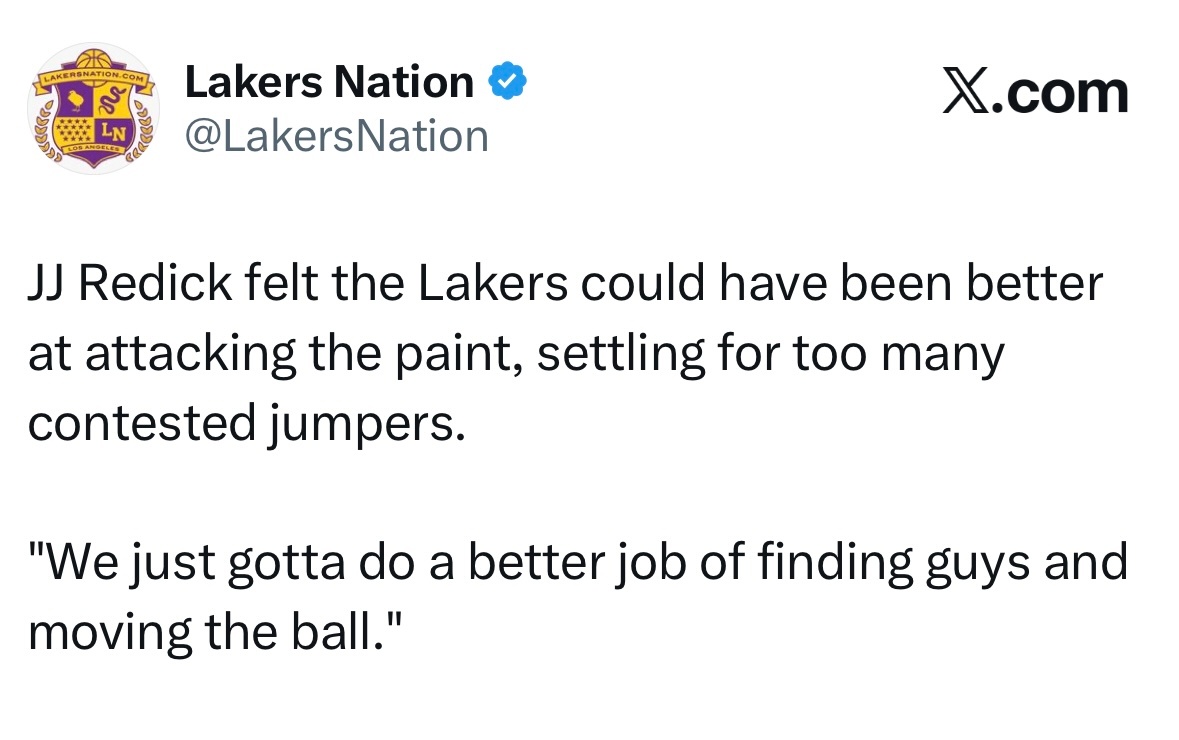
Task: Click the blue verified checkmark badge
Action: click(x=508, y=83)
